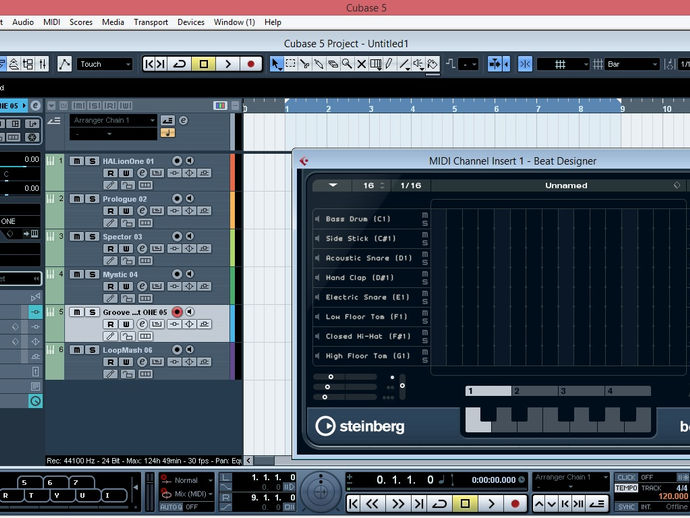690x518 pixels.
Task: Adjust the top swing slider in Beat Designer
Action: point(345,377)
